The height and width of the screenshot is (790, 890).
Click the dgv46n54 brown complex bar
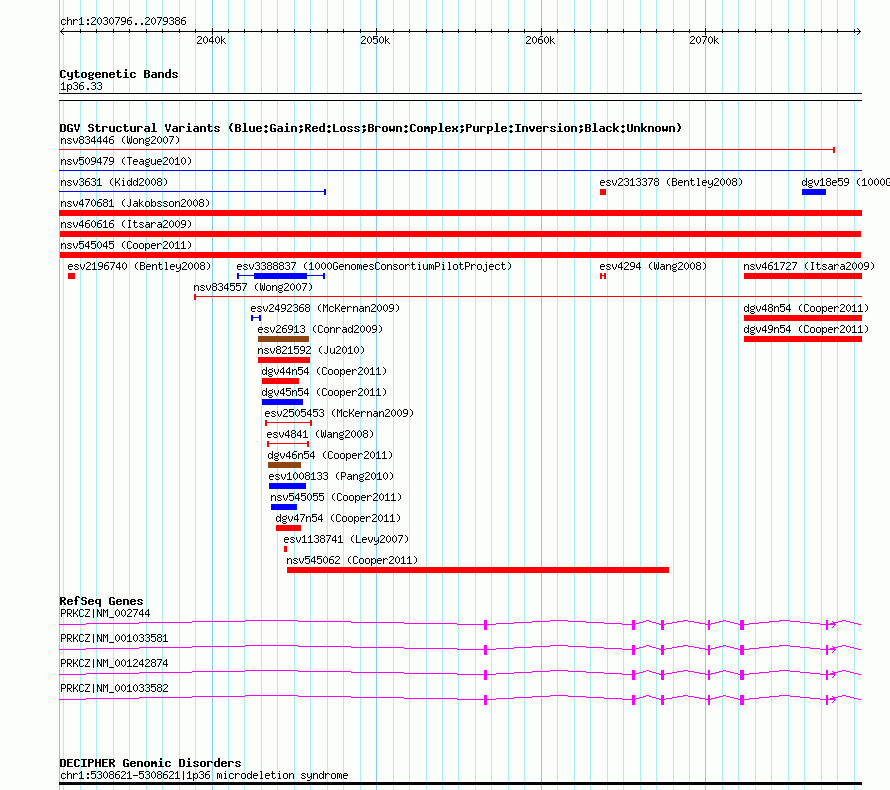point(284,465)
